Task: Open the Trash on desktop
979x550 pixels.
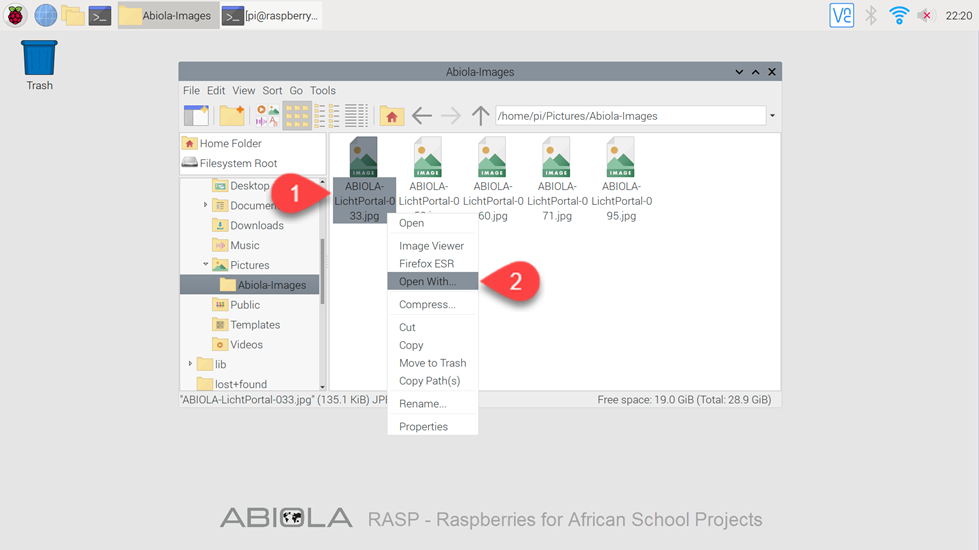Action: (x=39, y=59)
